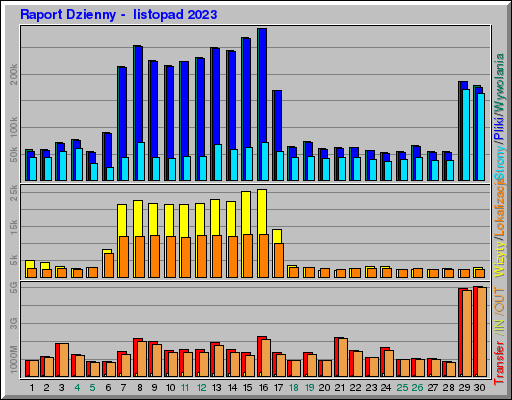Select the day label 30 on the axis

click(x=479, y=388)
